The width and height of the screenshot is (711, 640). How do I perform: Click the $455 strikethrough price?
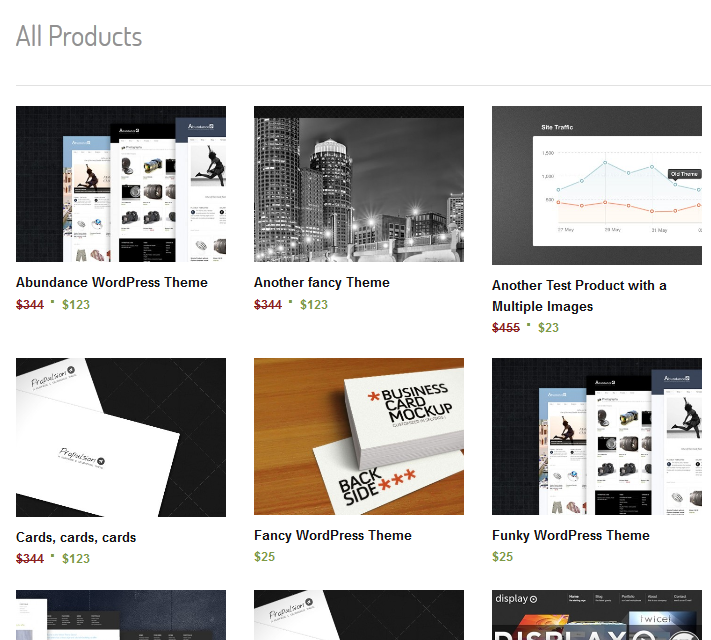point(506,327)
